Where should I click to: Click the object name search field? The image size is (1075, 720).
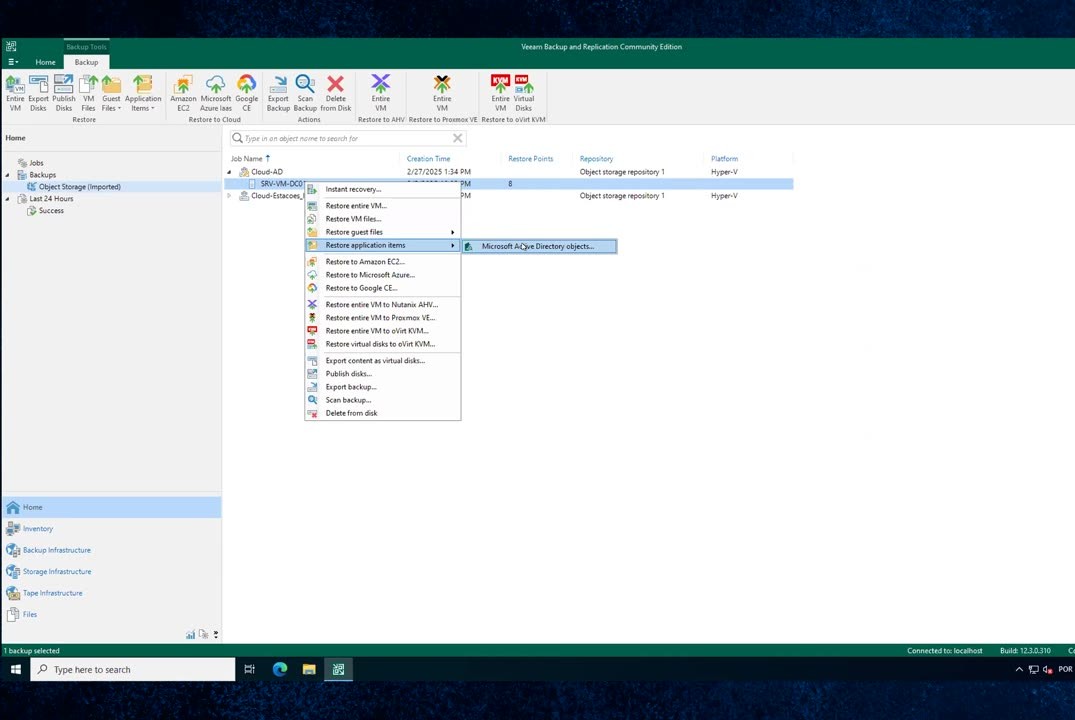point(347,139)
